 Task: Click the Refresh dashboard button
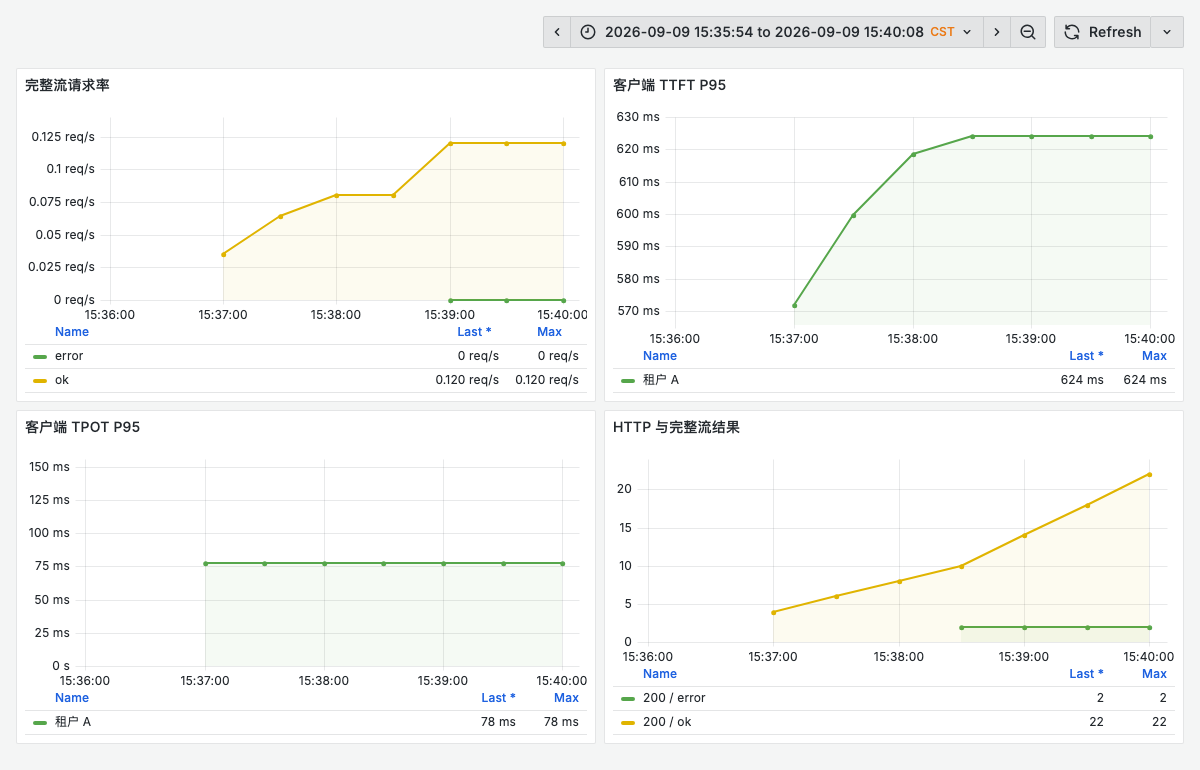coord(1102,32)
